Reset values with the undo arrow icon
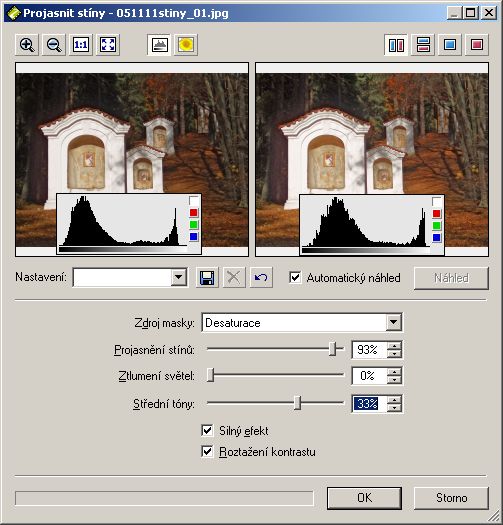 pyautogui.click(x=261, y=278)
